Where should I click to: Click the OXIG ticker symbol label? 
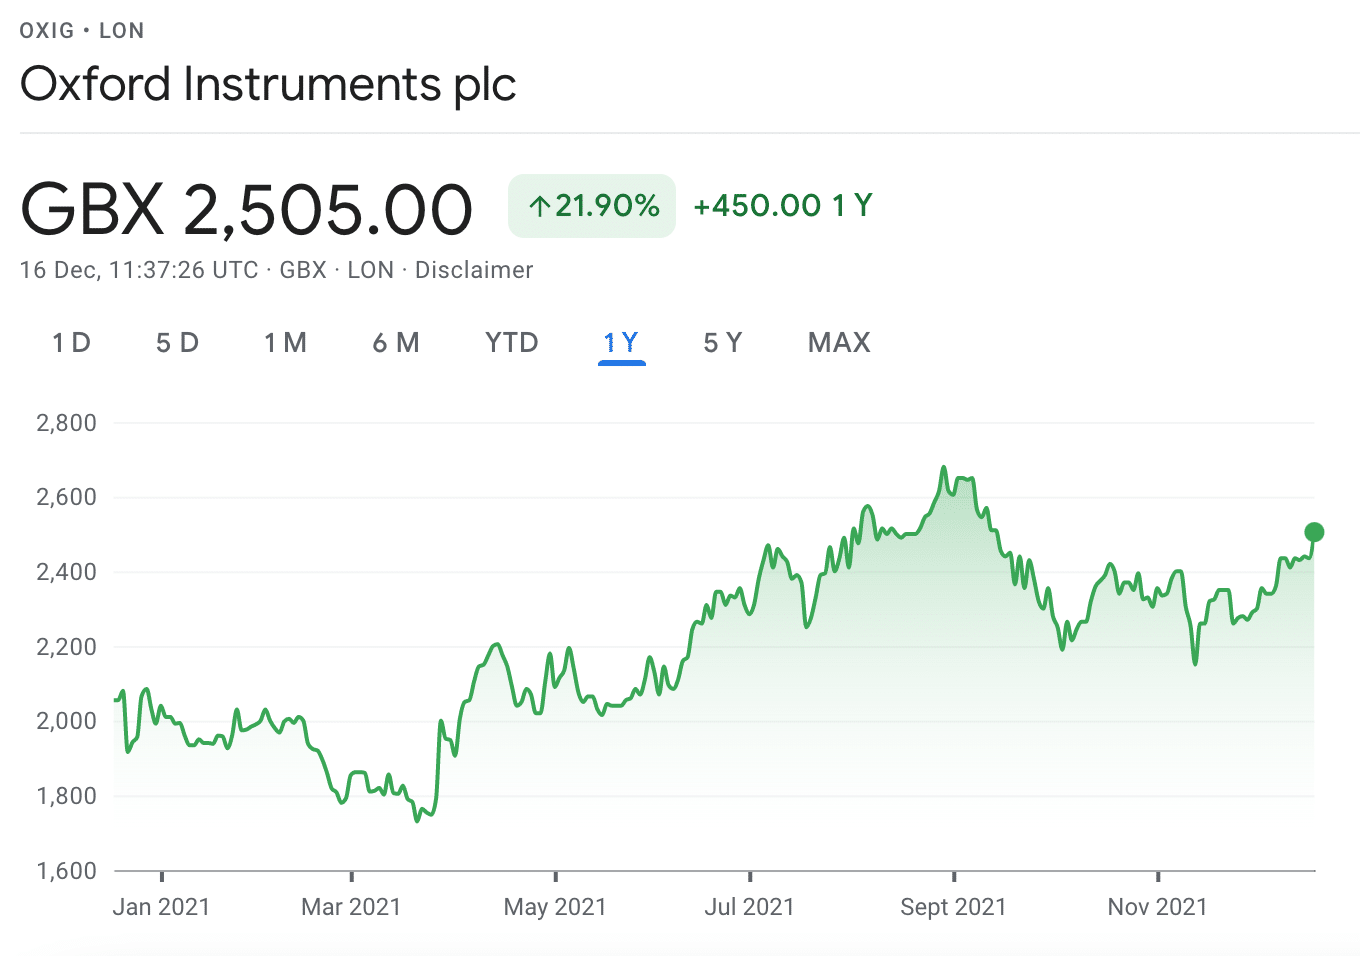click(x=47, y=31)
